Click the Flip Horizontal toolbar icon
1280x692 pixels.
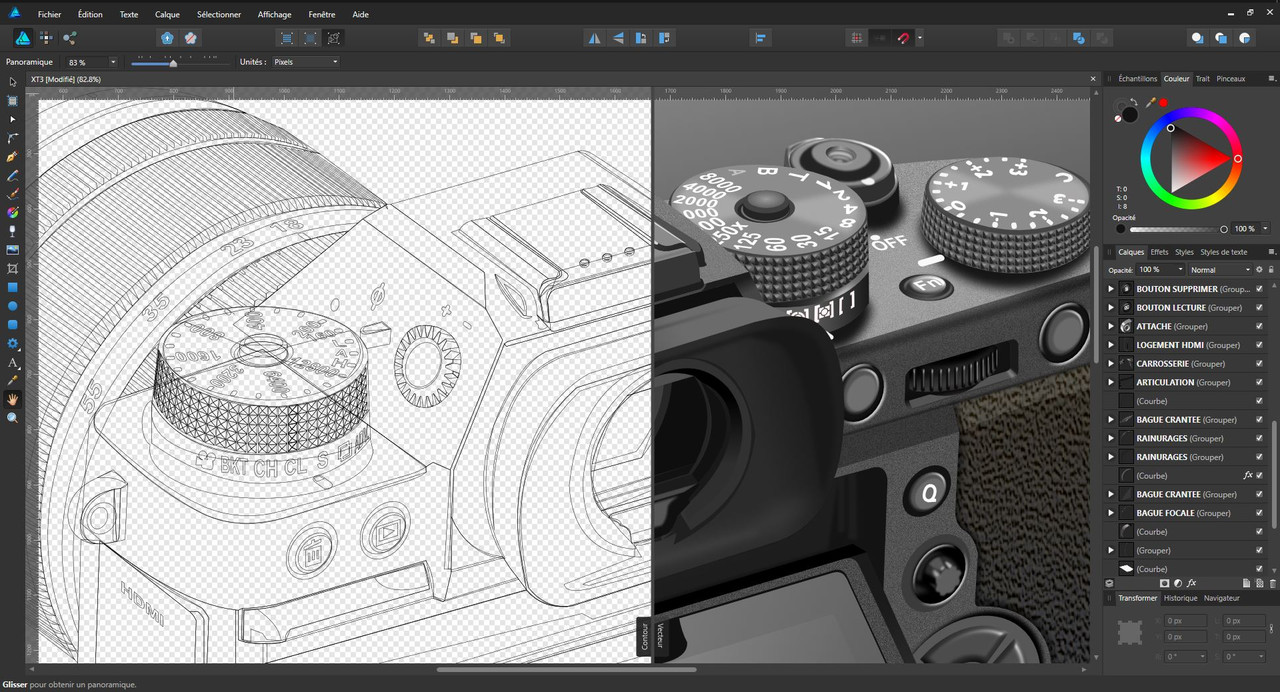(594, 38)
